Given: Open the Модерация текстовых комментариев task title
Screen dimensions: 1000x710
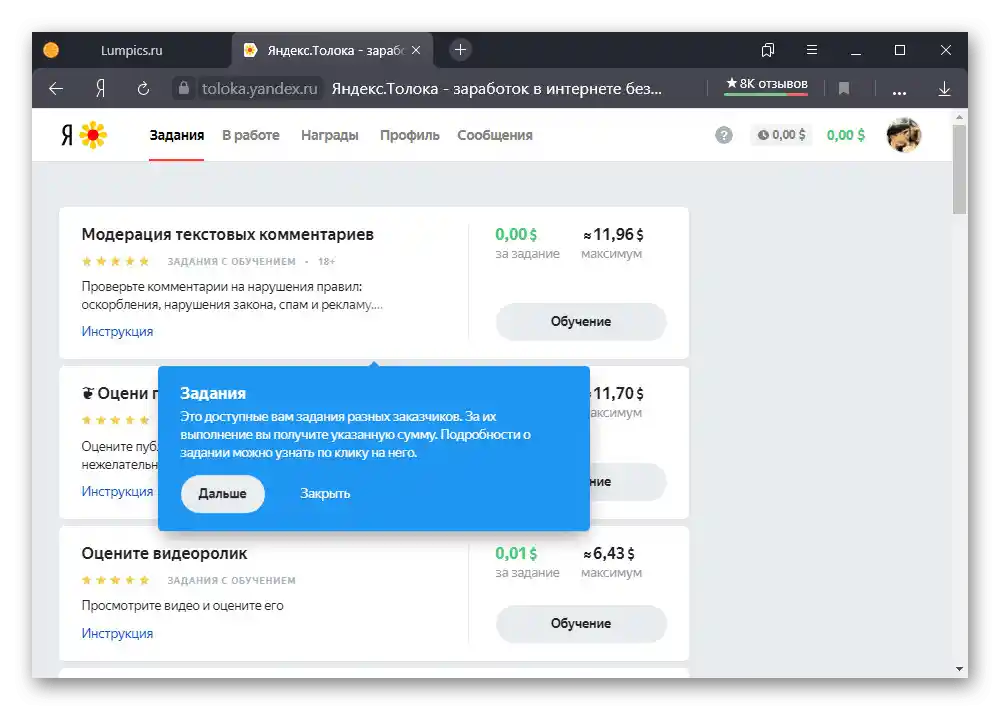Looking at the screenshot, I should (x=228, y=234).
